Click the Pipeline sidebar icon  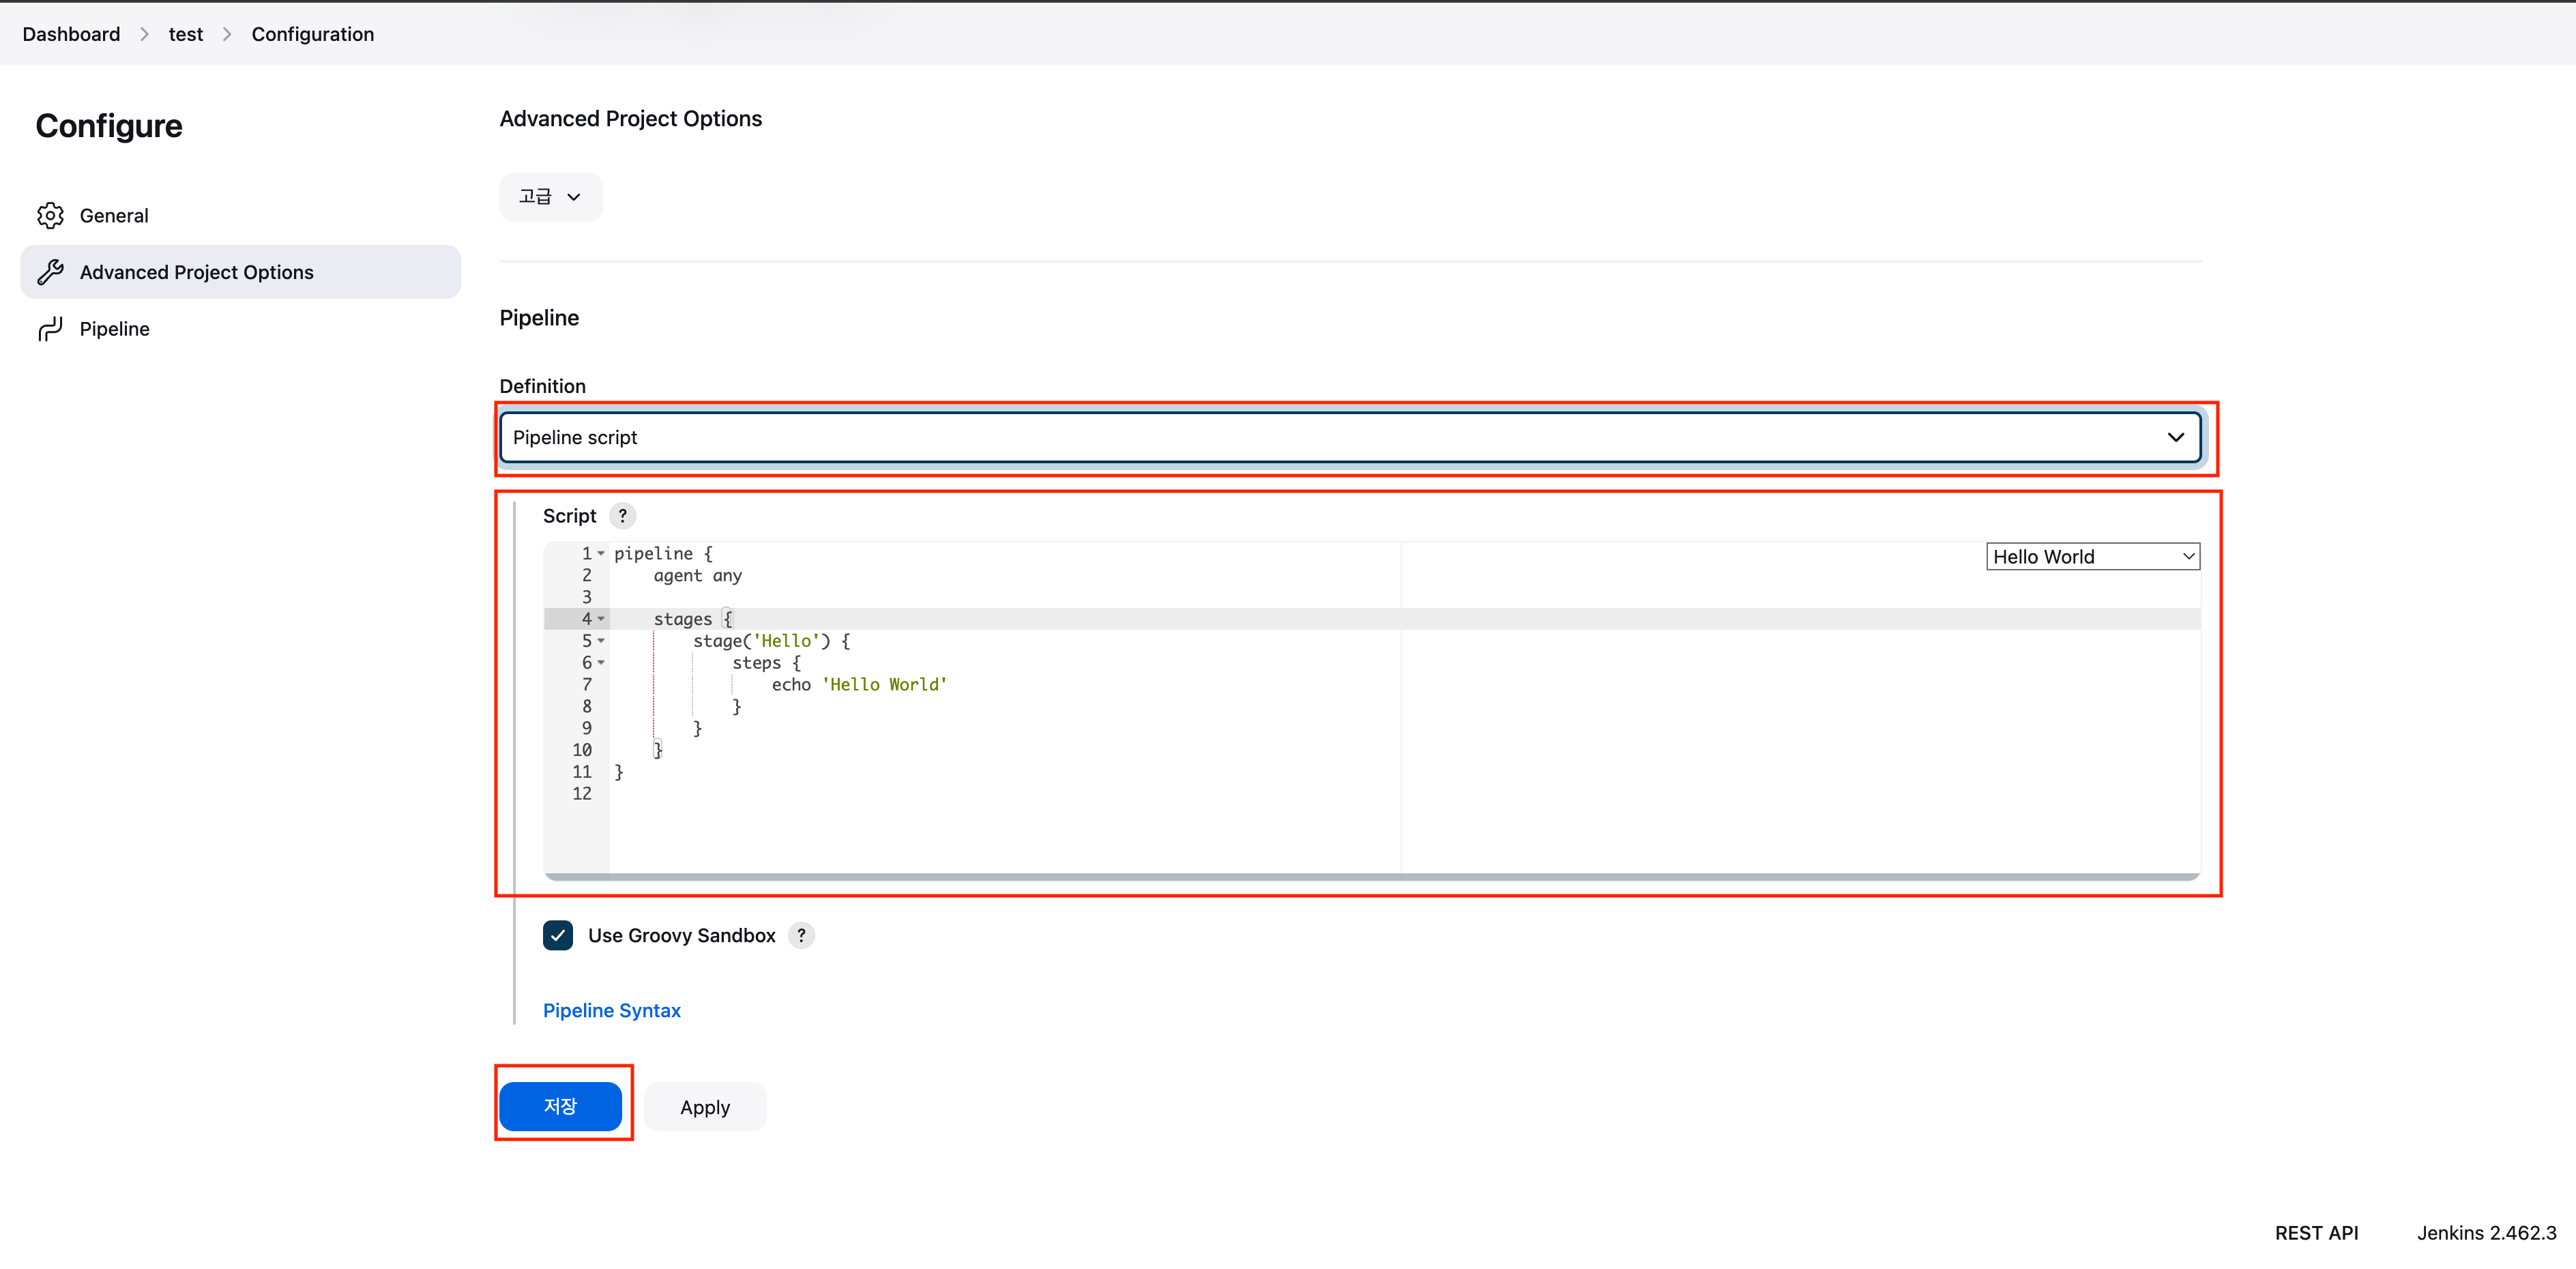tap(50, 329)
